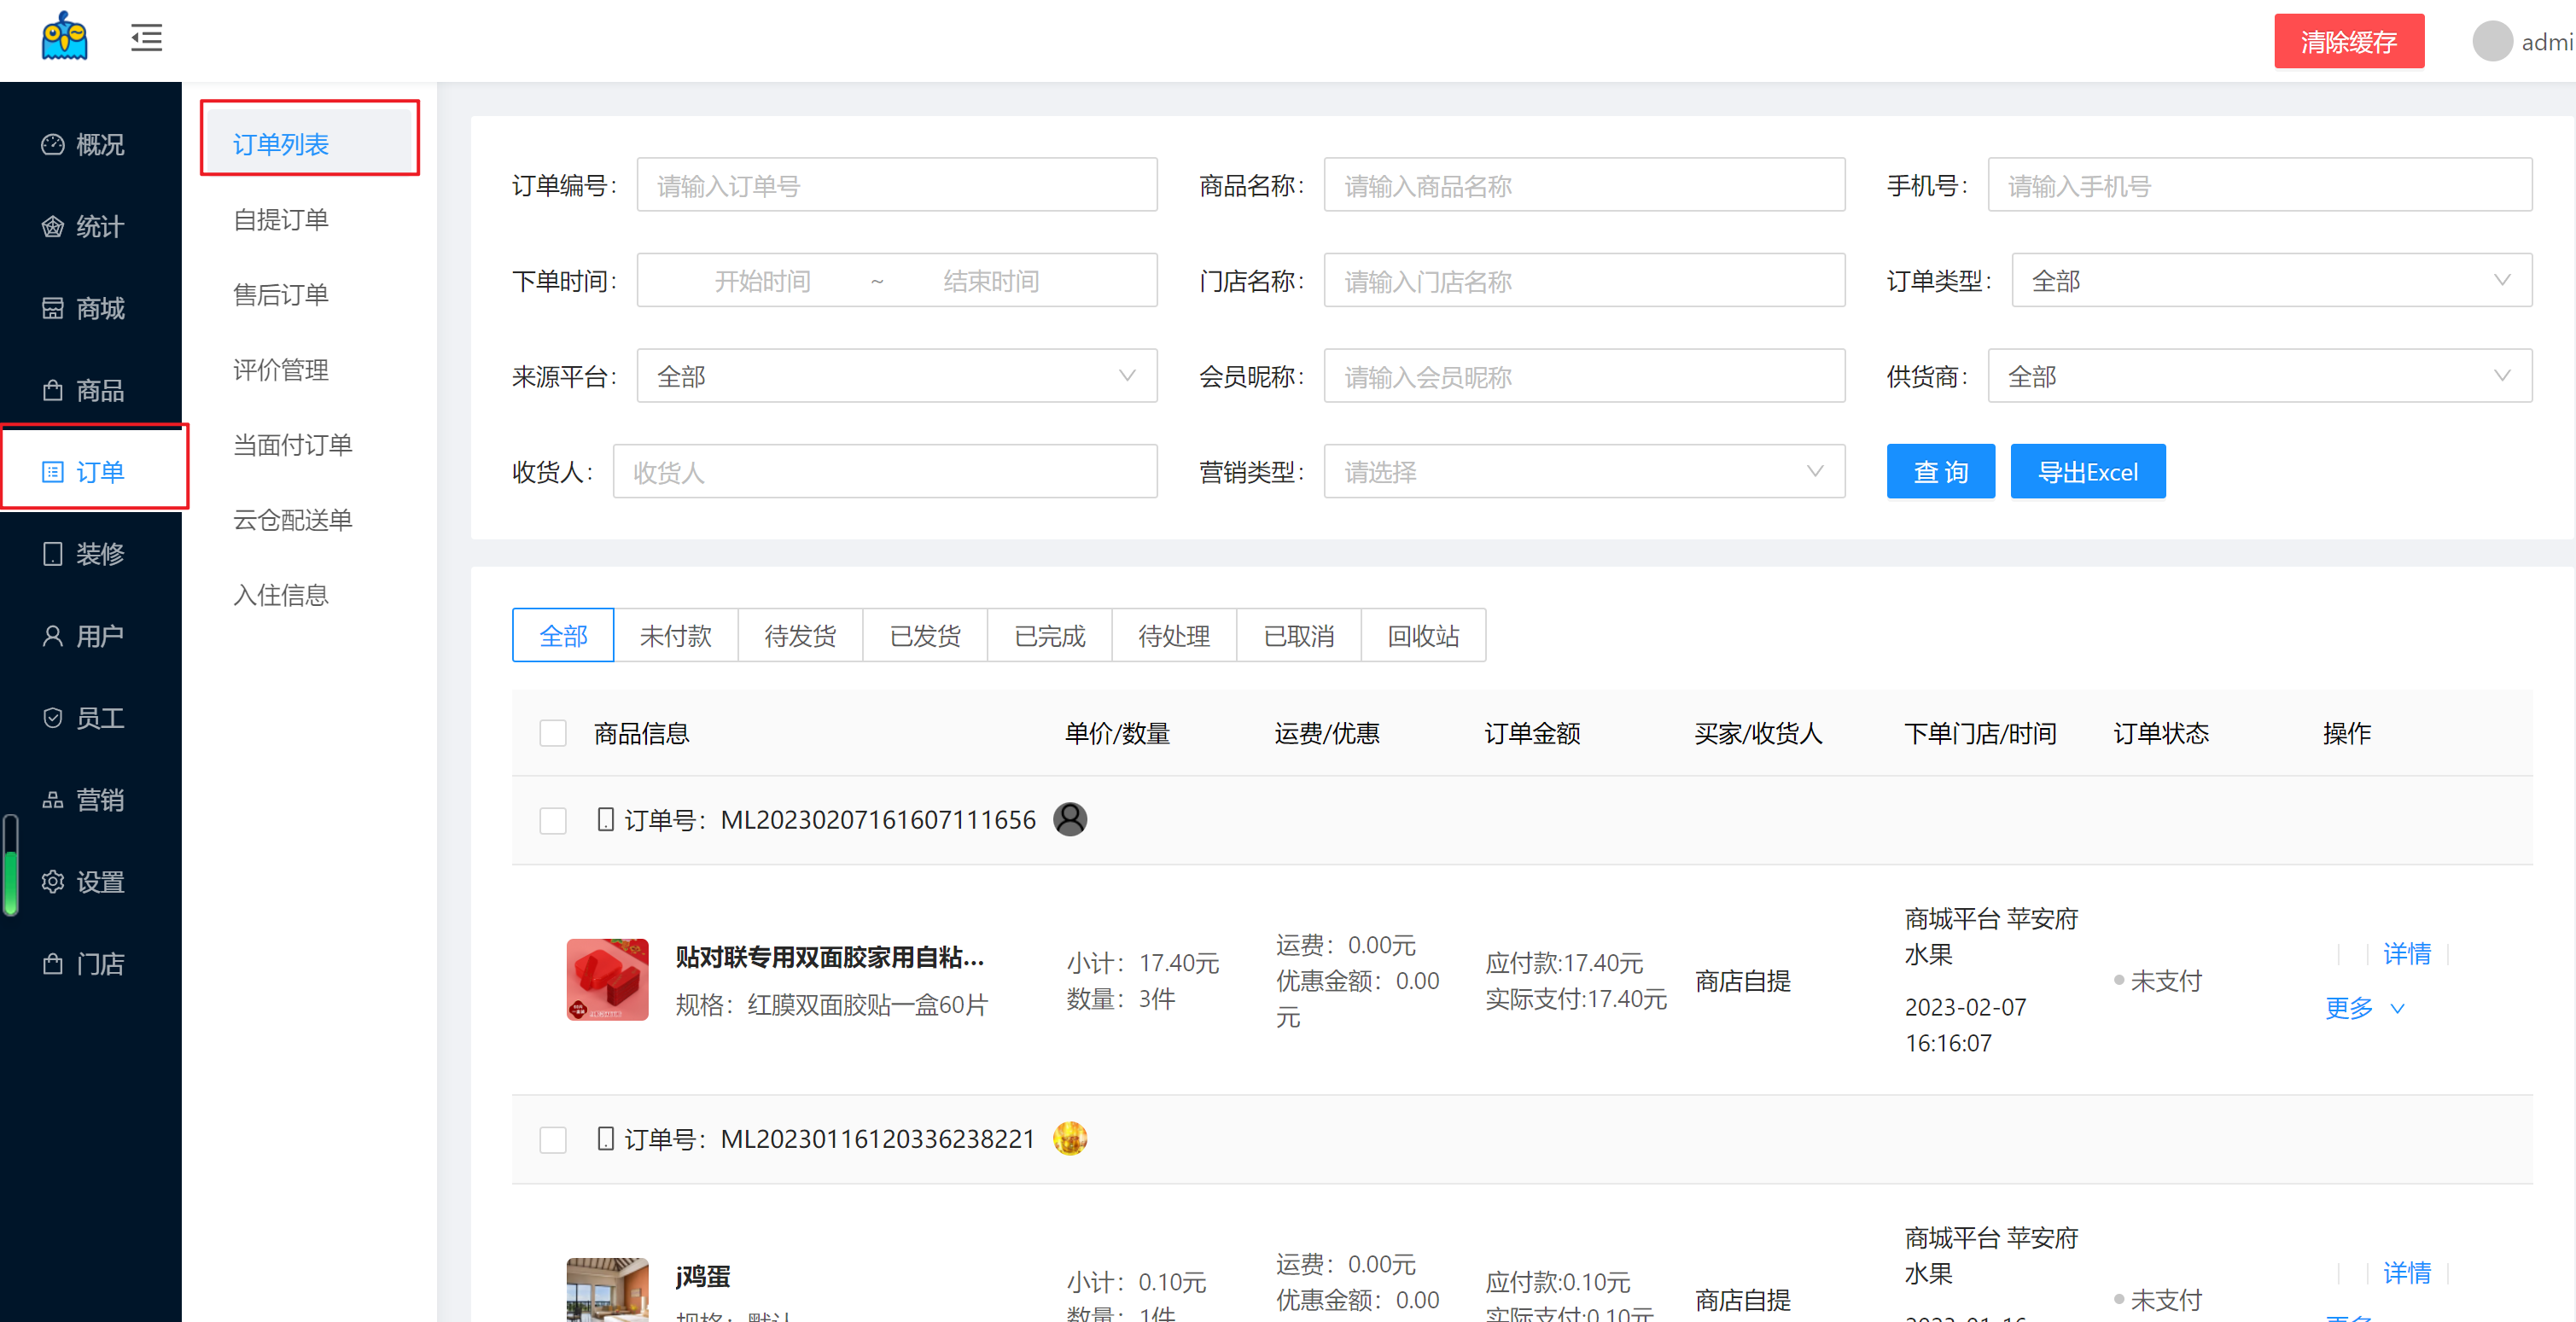Click the bird logo icon

[65, 37]
